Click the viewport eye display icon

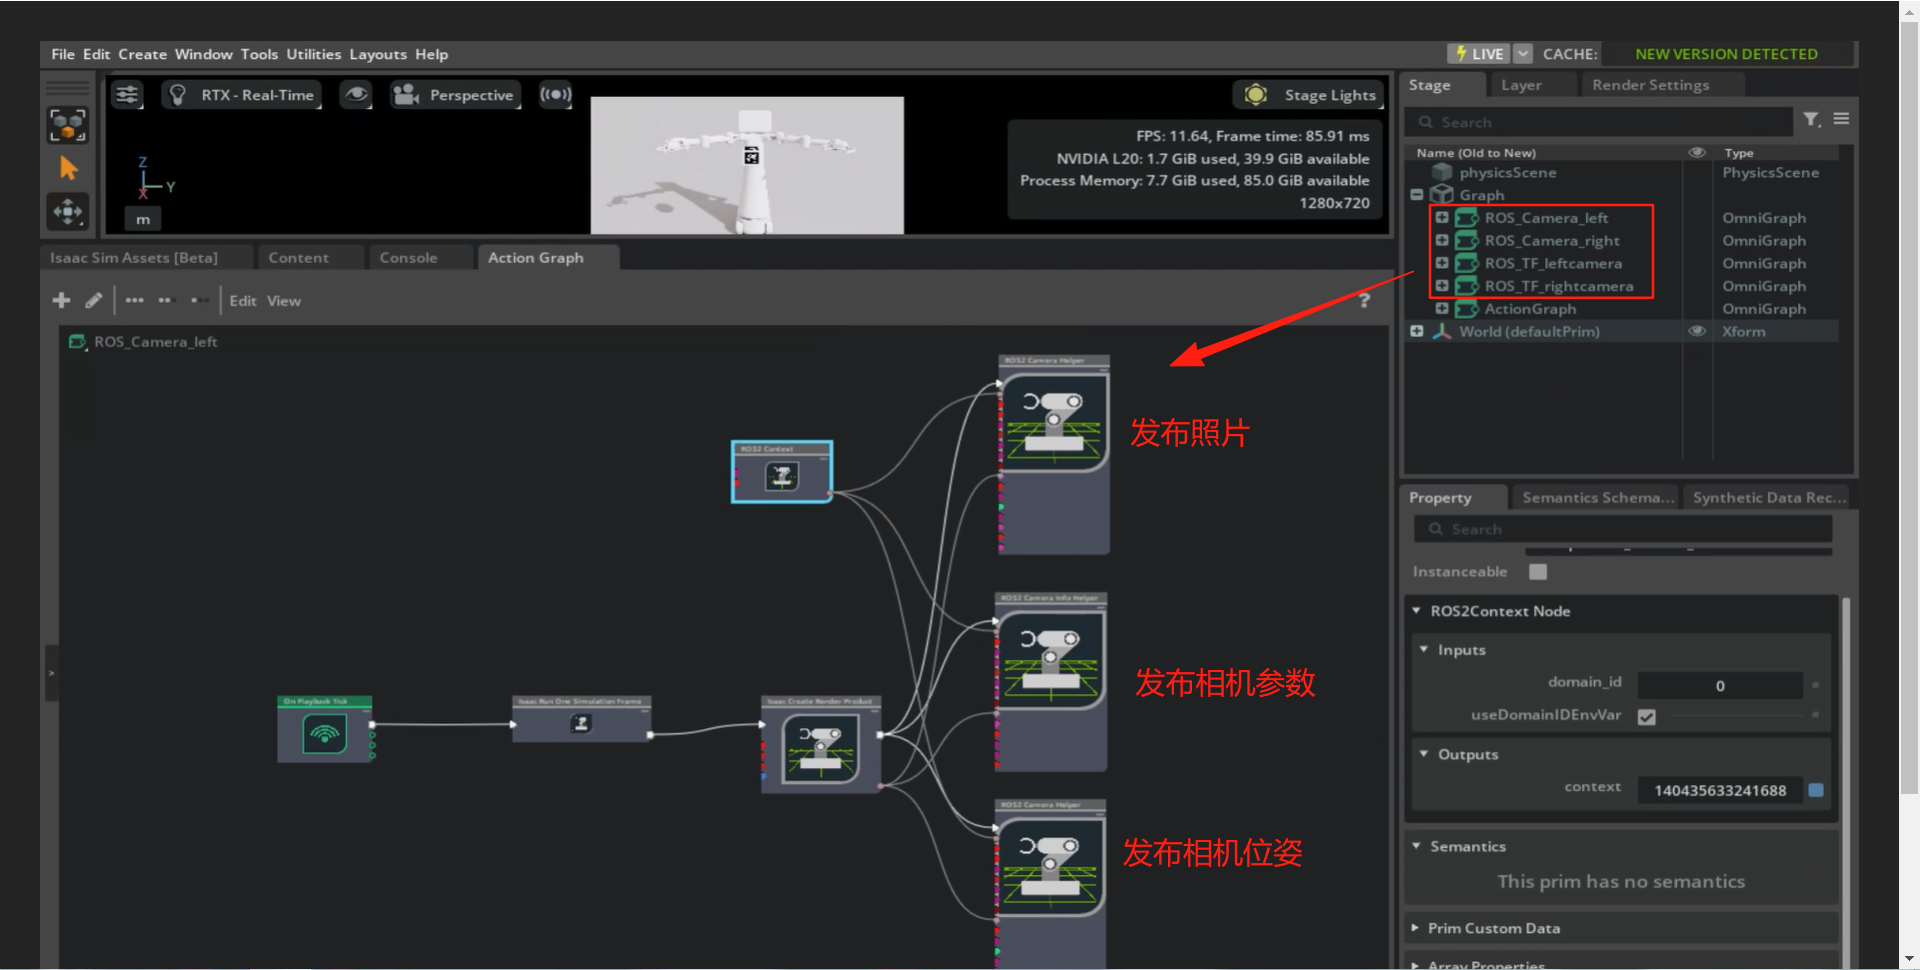tap(356, 95)
